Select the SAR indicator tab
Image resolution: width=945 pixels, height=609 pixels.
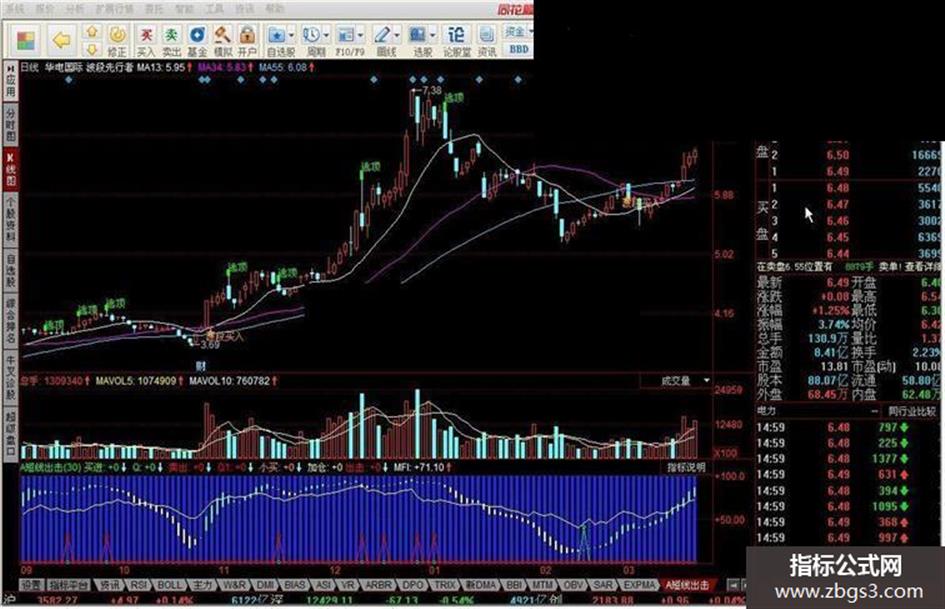point(603,585)
